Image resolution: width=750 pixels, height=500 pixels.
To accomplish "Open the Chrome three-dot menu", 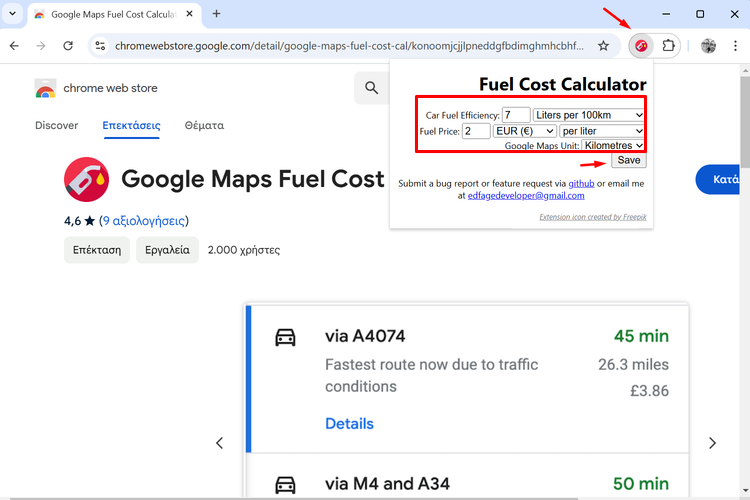I will tap(735, 46).
